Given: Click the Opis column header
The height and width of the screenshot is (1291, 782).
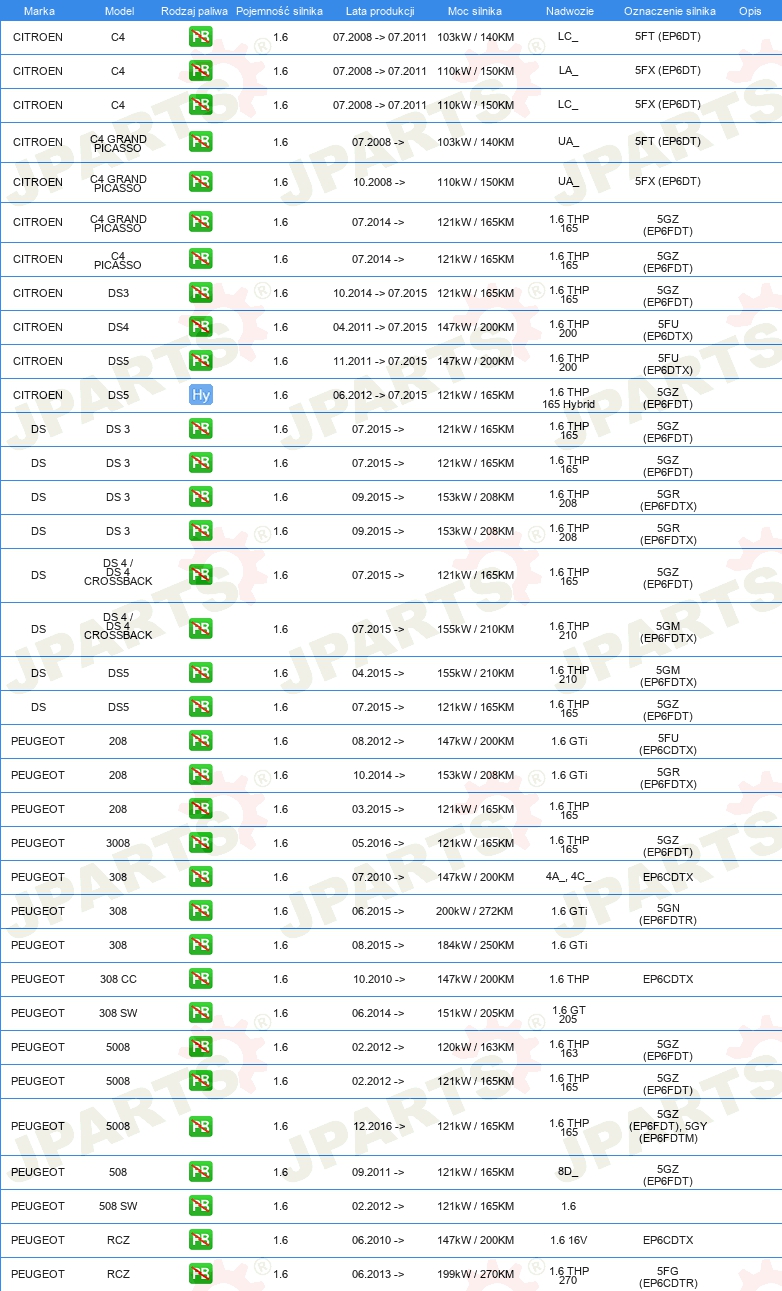Looking at the screenshot, I should pyautogui.click(x=750, y=10).
